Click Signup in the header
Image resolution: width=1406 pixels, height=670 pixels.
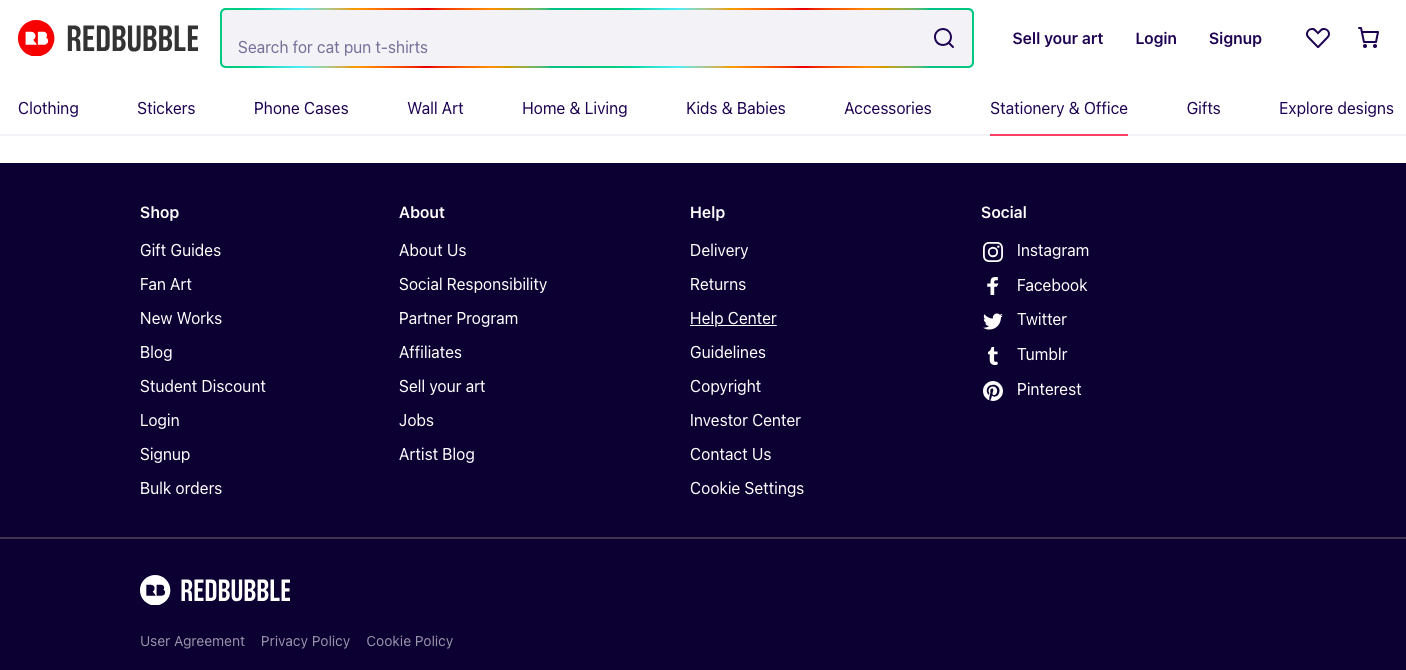(x=1235, y=38)
